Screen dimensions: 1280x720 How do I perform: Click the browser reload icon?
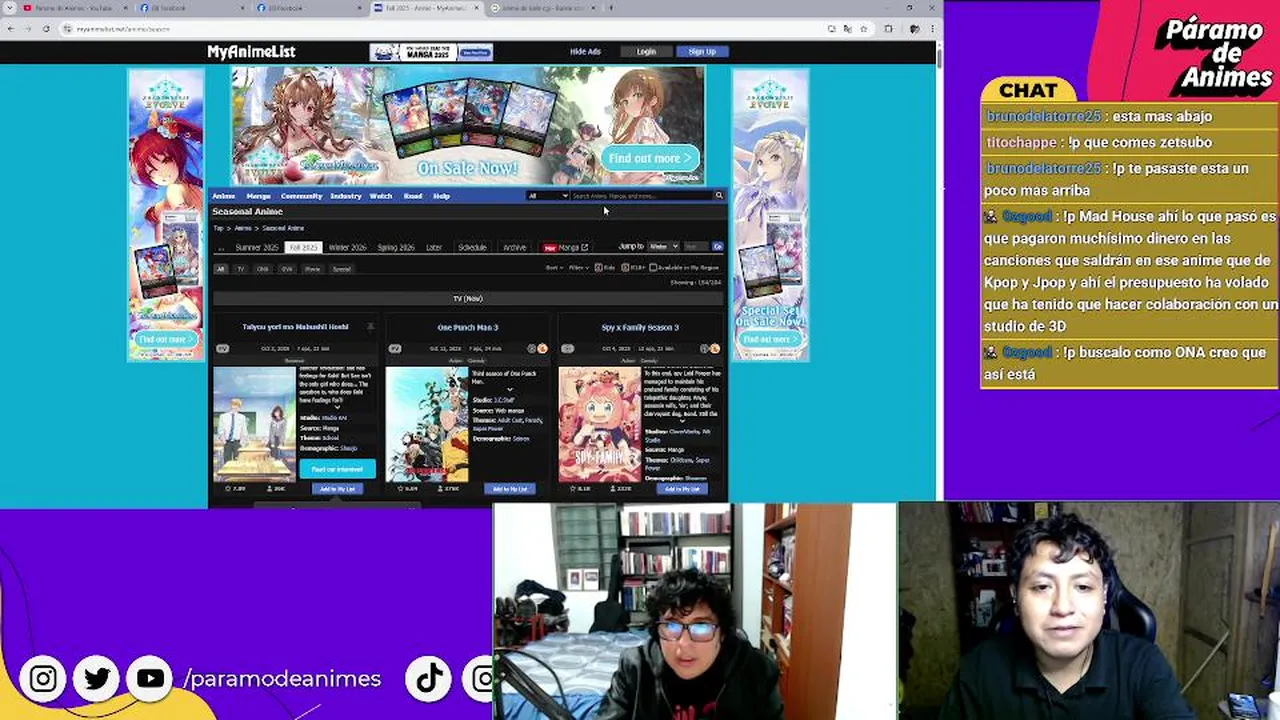(46, 29)
